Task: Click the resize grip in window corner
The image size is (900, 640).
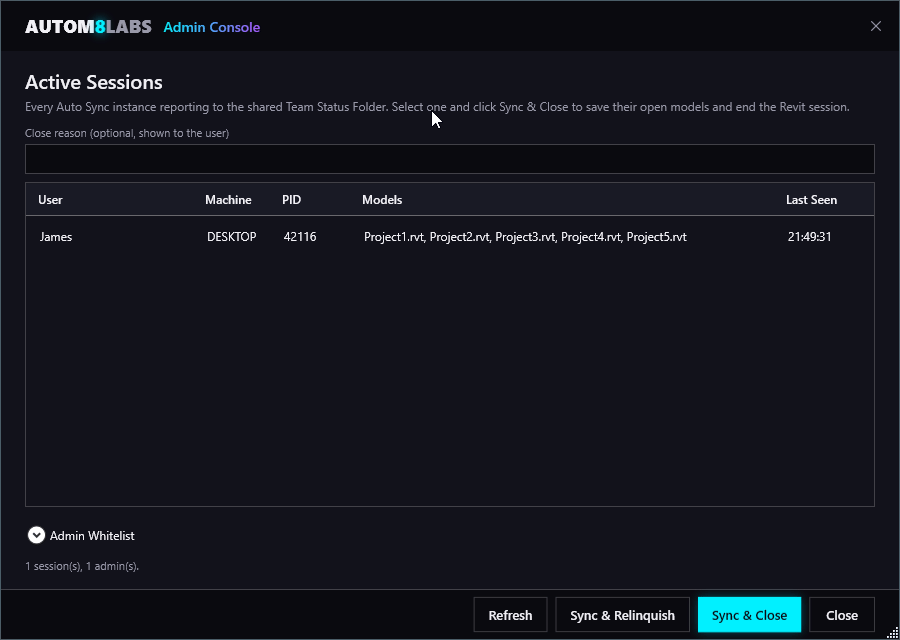Action: [x=893, y=633]
